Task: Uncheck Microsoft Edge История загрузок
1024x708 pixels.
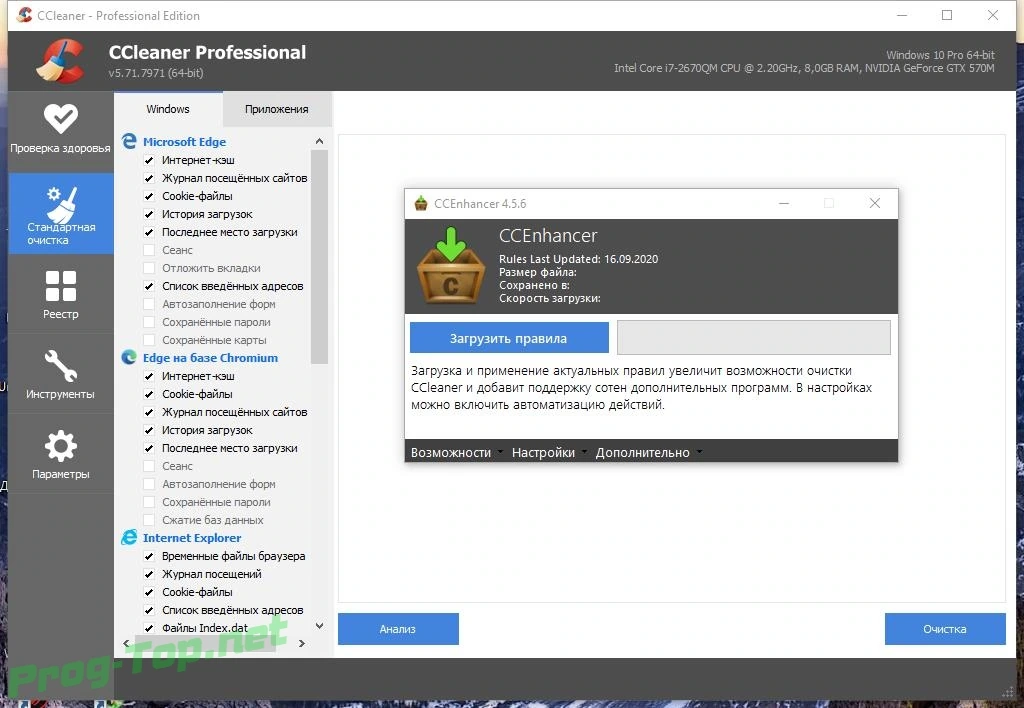Action: [149, 214]
